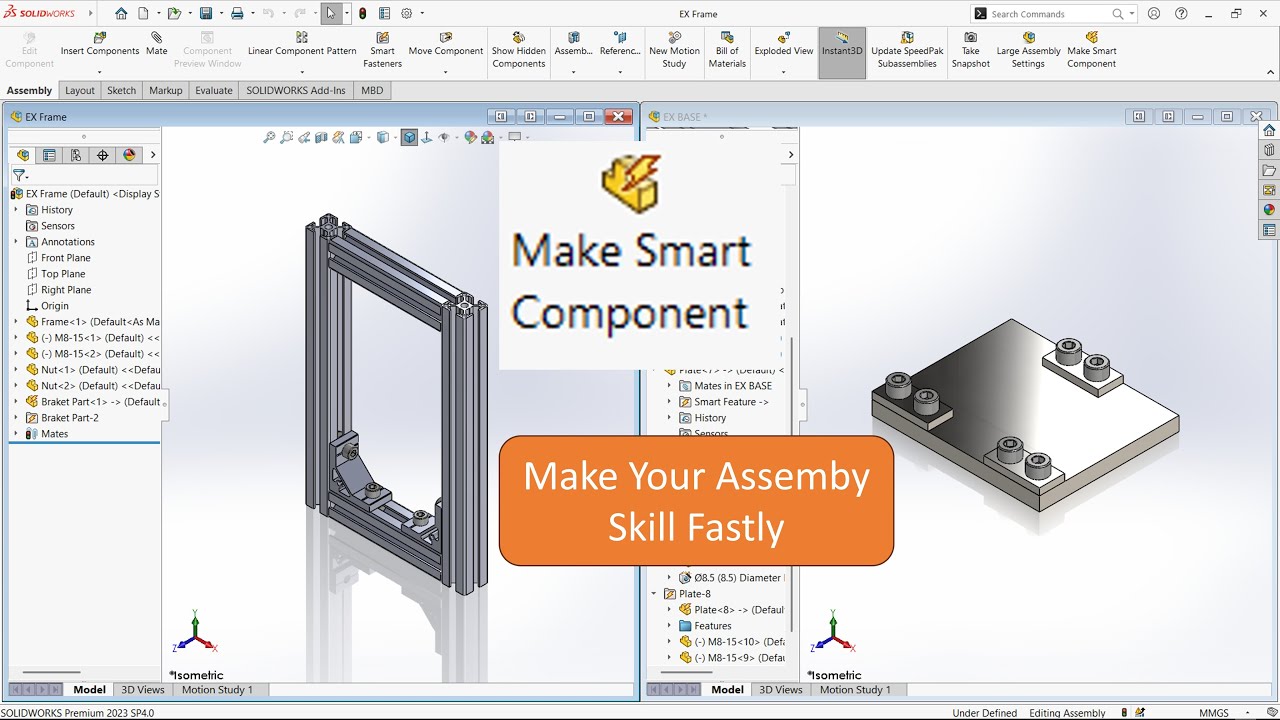Select Motion Study 1 tab in EX BASE window

coord(855,690)
